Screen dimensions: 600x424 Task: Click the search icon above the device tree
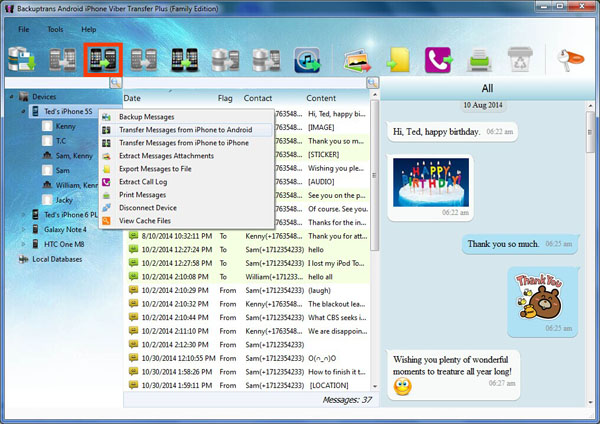116,83
